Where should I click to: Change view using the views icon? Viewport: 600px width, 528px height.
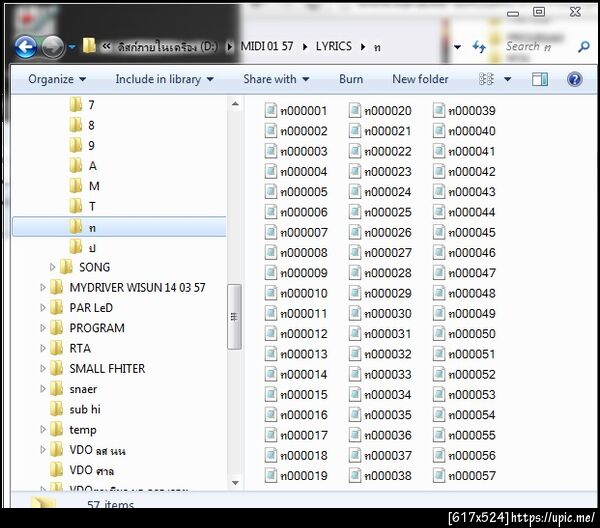[486, 79]
